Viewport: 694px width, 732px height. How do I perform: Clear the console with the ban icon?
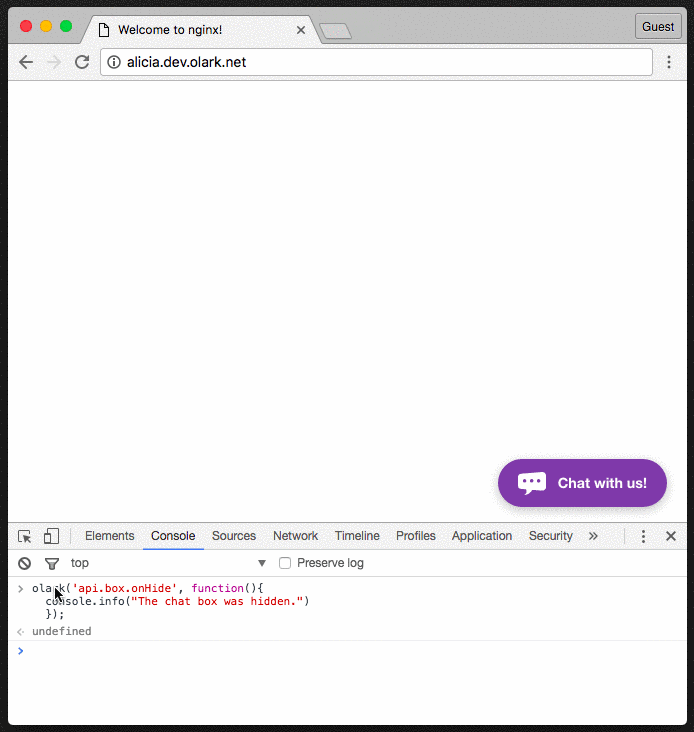pyautogui.click(x=25, y=563)
